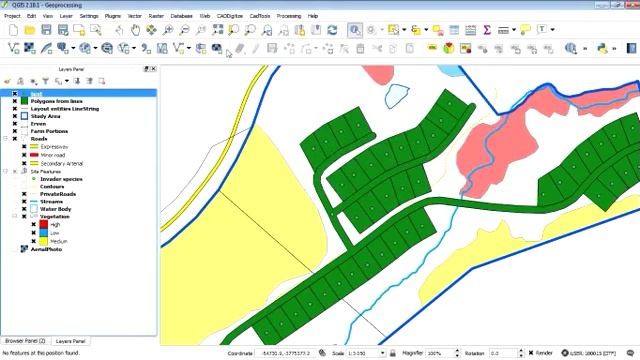Open dropdown arrow beside text annotation tool
Viewport: 640px width, 360px height.
[x=553, y=30]
